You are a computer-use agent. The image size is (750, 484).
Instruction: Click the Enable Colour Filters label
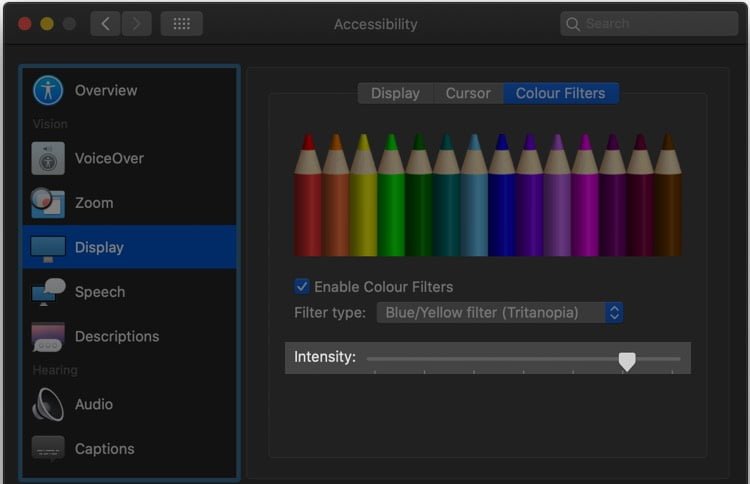tap(384, 287)
